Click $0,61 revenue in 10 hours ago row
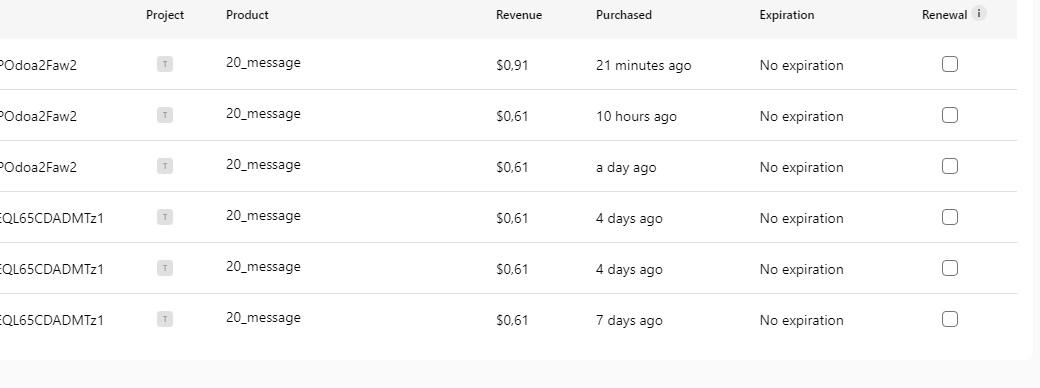 point(512,116)
